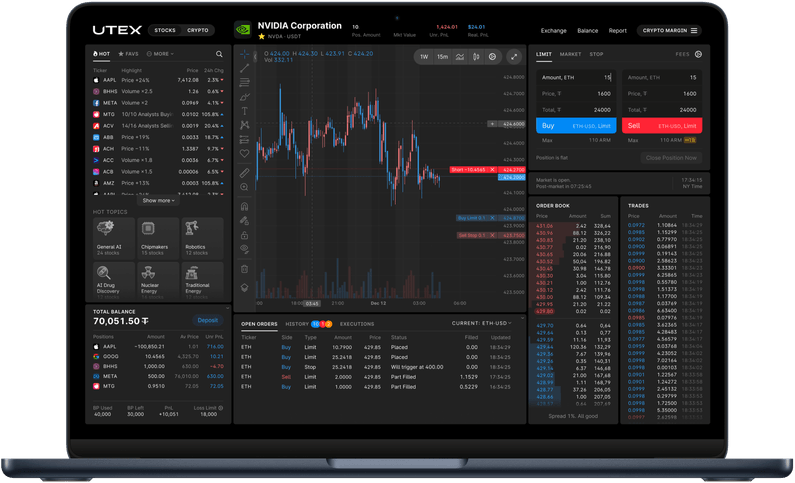795x483 pixels.
Task: Open Robotics hot topic
Action: pos(202,238)
